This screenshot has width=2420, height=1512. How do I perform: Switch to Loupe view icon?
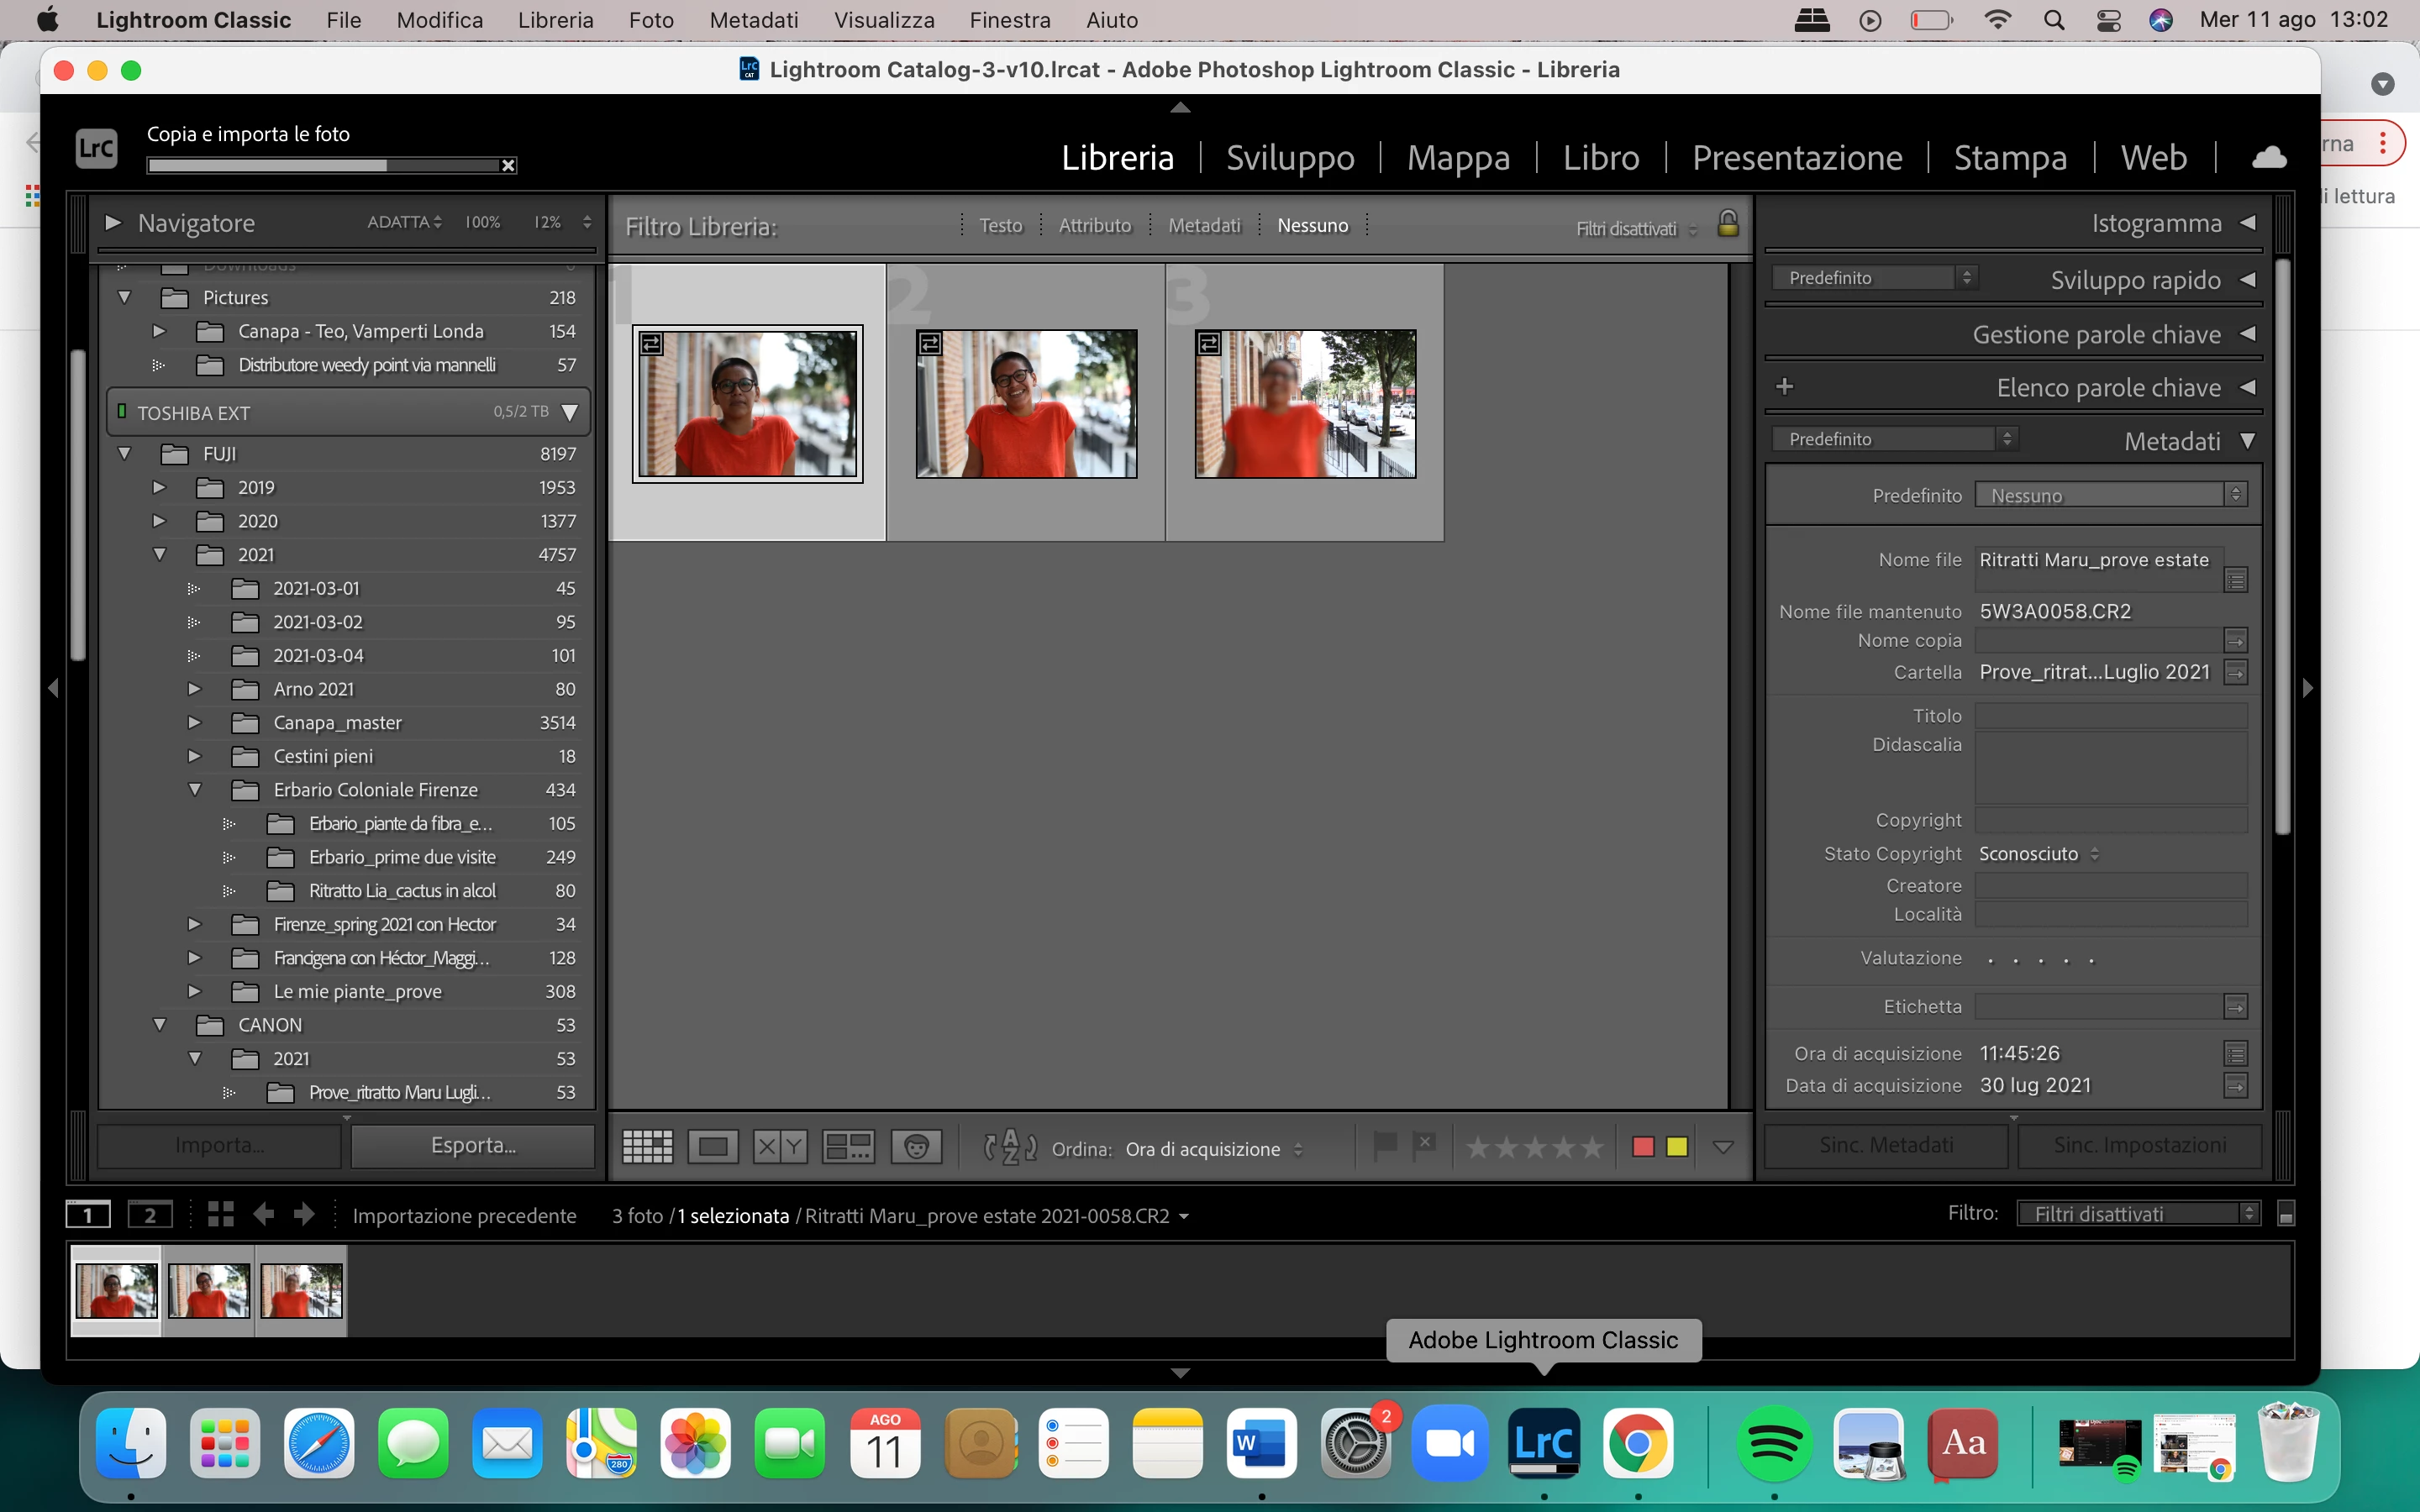713,1147
